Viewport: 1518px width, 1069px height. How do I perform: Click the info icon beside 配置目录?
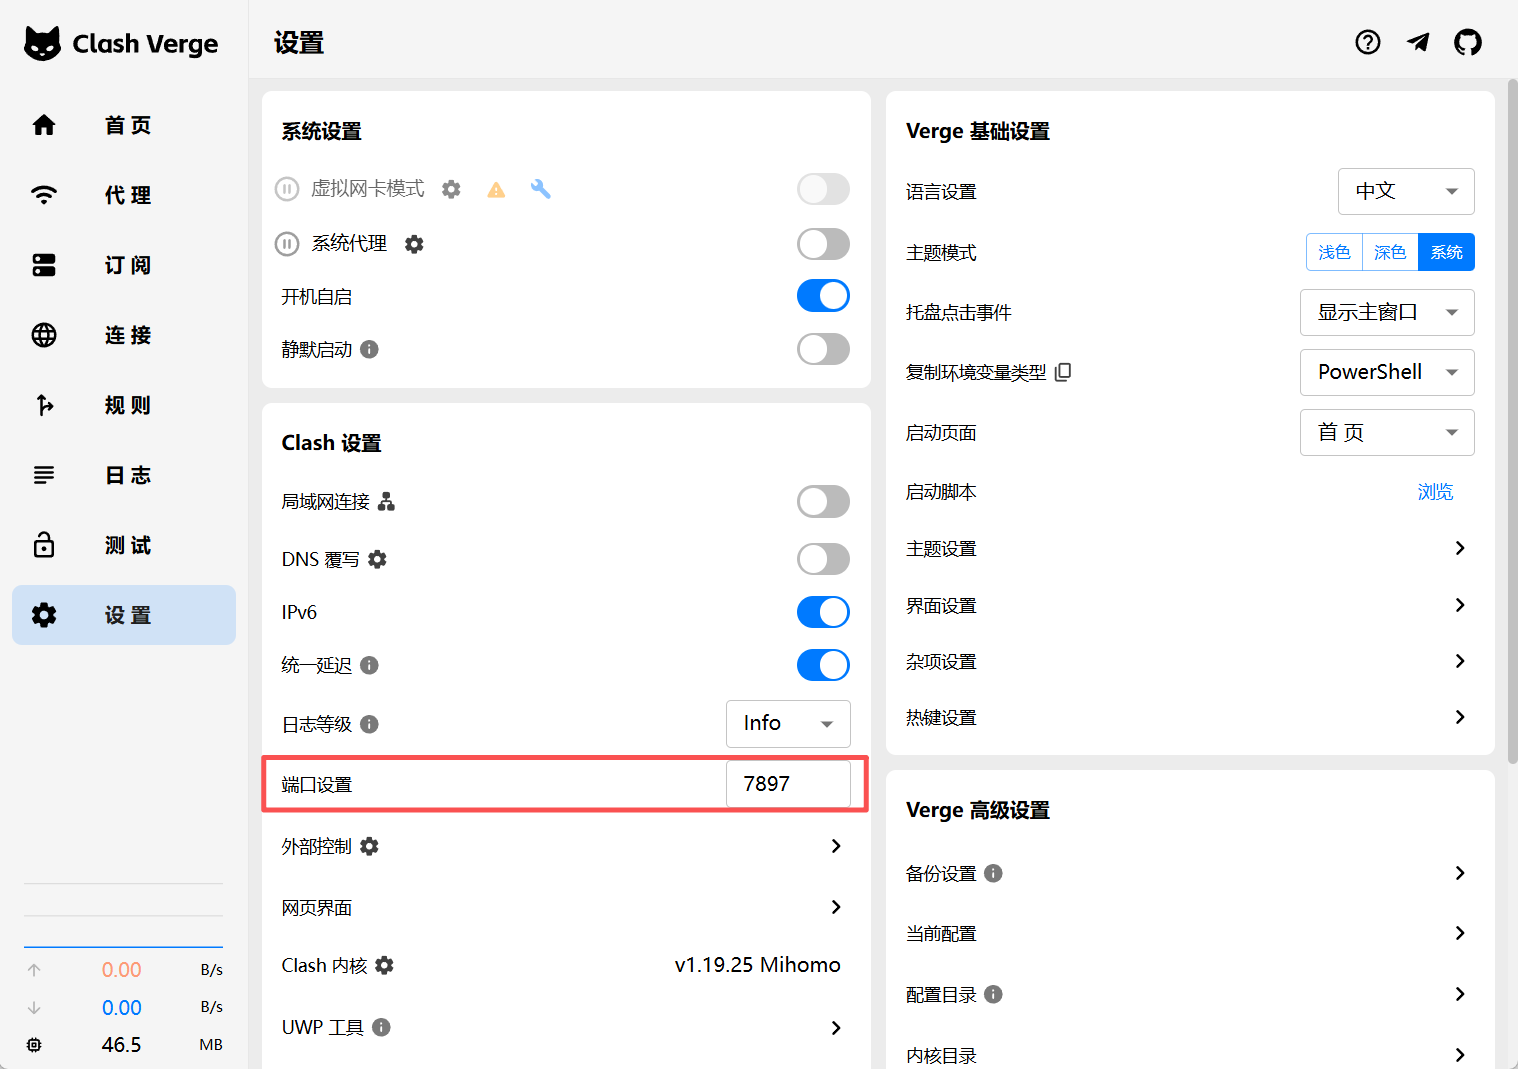pyautogui.click(x=993, y=994)
